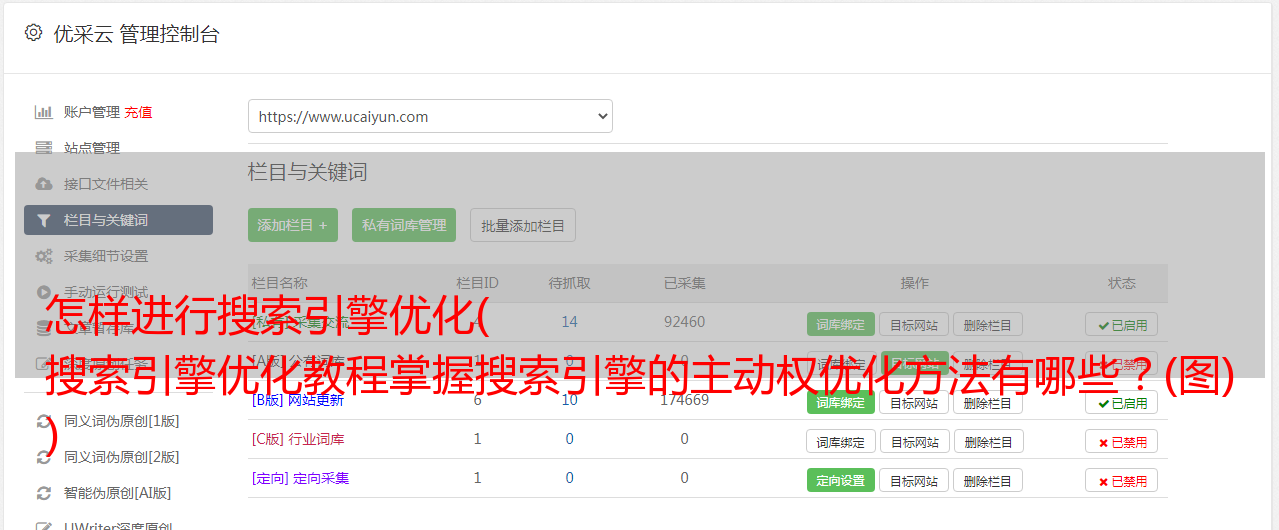Image resolution: width=1279 pixels, height=530 pixels.
Task: Click 删除栏目 for 定向采集
Action: tap(988, 480)
